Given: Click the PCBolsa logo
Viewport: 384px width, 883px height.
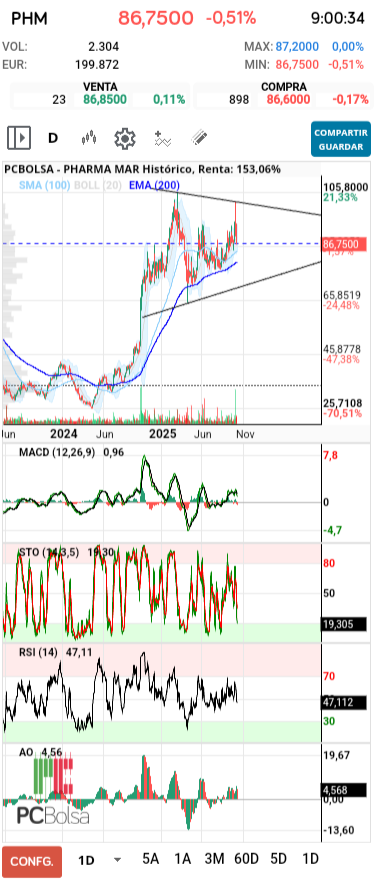Looking at the screenshot, I should (52, 815).
